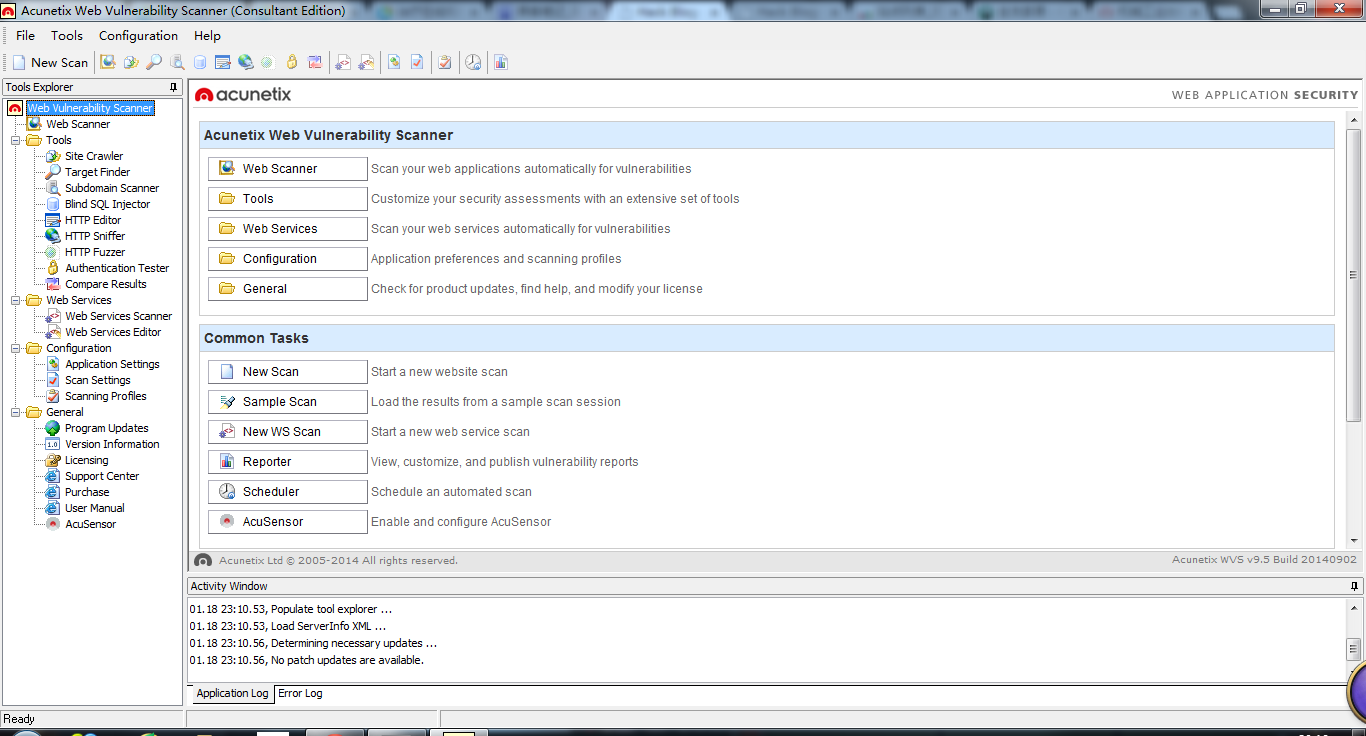Open Web Services Scanner toolbar icon
The width and height of the screenshot is (1366, 736).
tap(343, 62)
